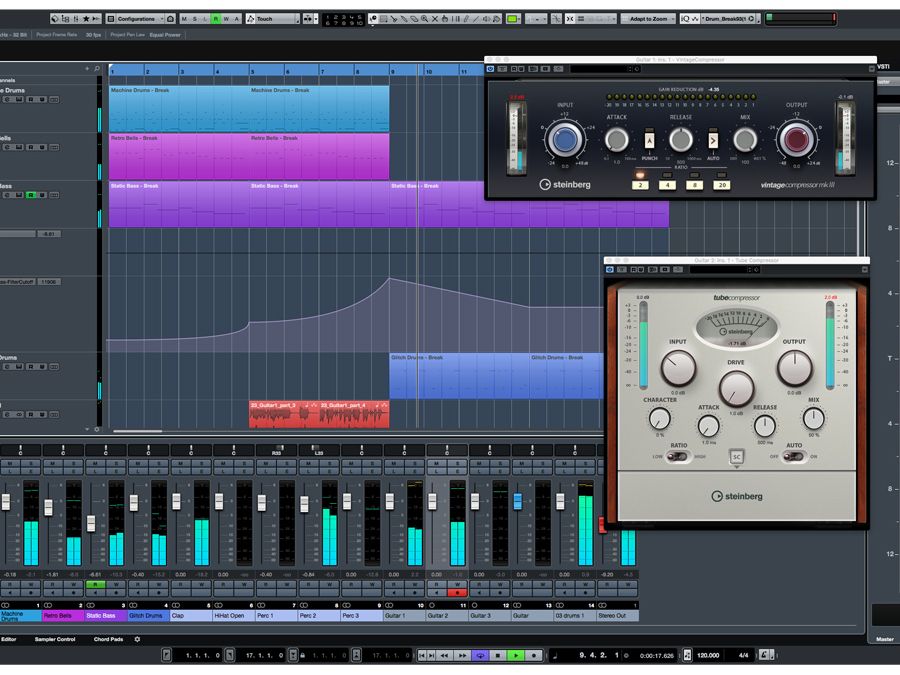Viewport: 900px width, 675px height.
Task: Toggle the global Write automation button in toolbar
Action: (x=226, y=19)
